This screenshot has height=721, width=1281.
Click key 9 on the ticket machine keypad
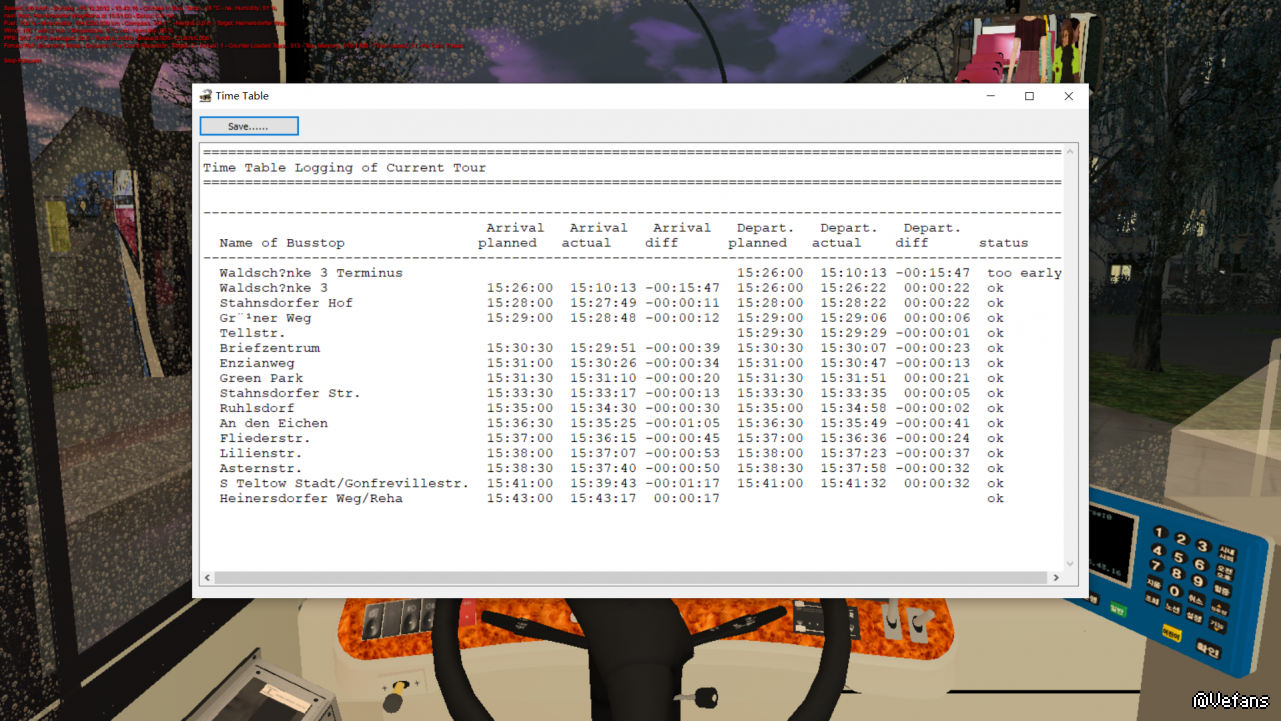tap(1197, 583)
